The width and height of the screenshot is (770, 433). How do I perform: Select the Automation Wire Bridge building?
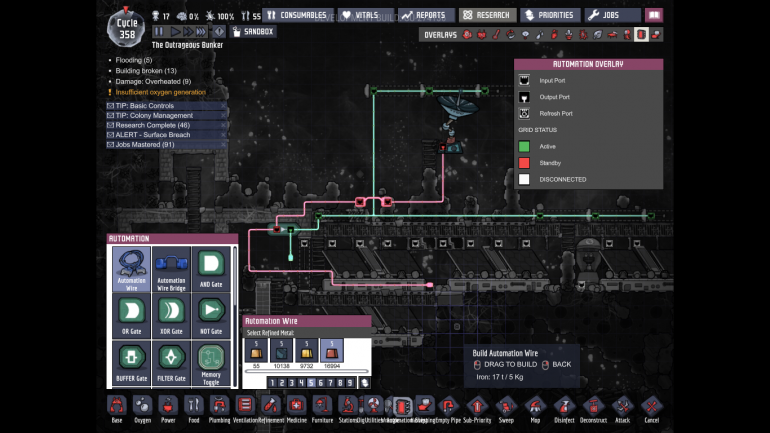[171, 269]
